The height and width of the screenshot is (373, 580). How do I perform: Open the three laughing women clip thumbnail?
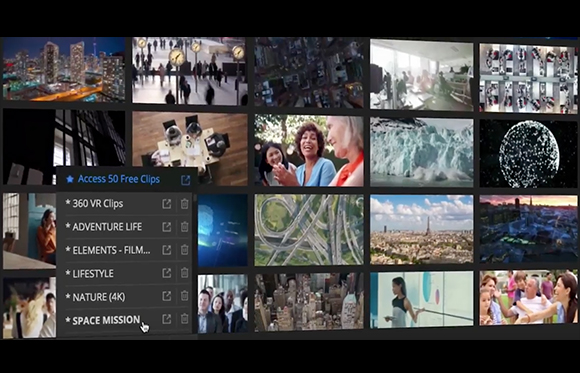point(309,150)
